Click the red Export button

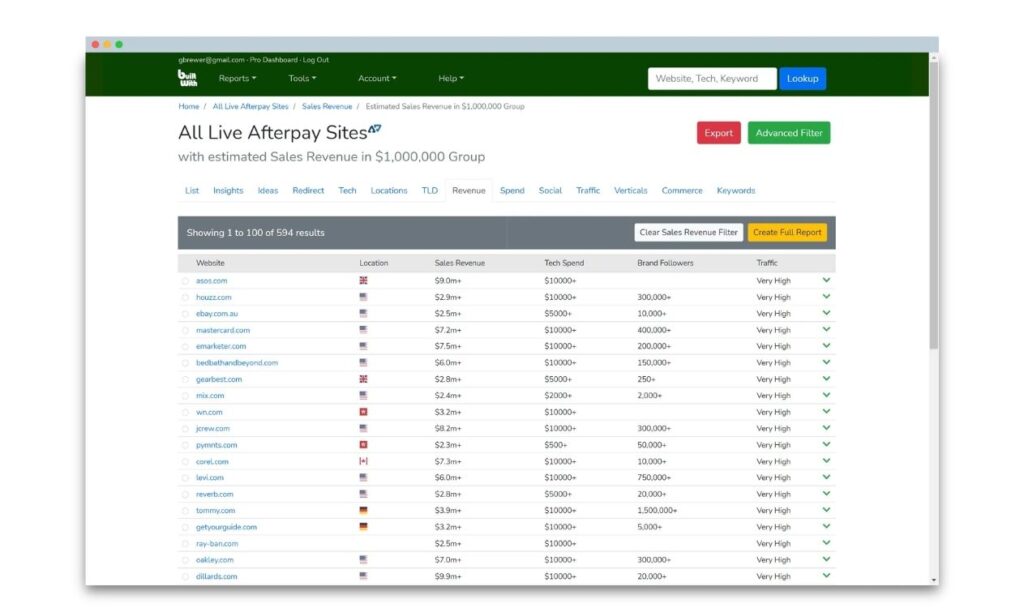[718, 133]
